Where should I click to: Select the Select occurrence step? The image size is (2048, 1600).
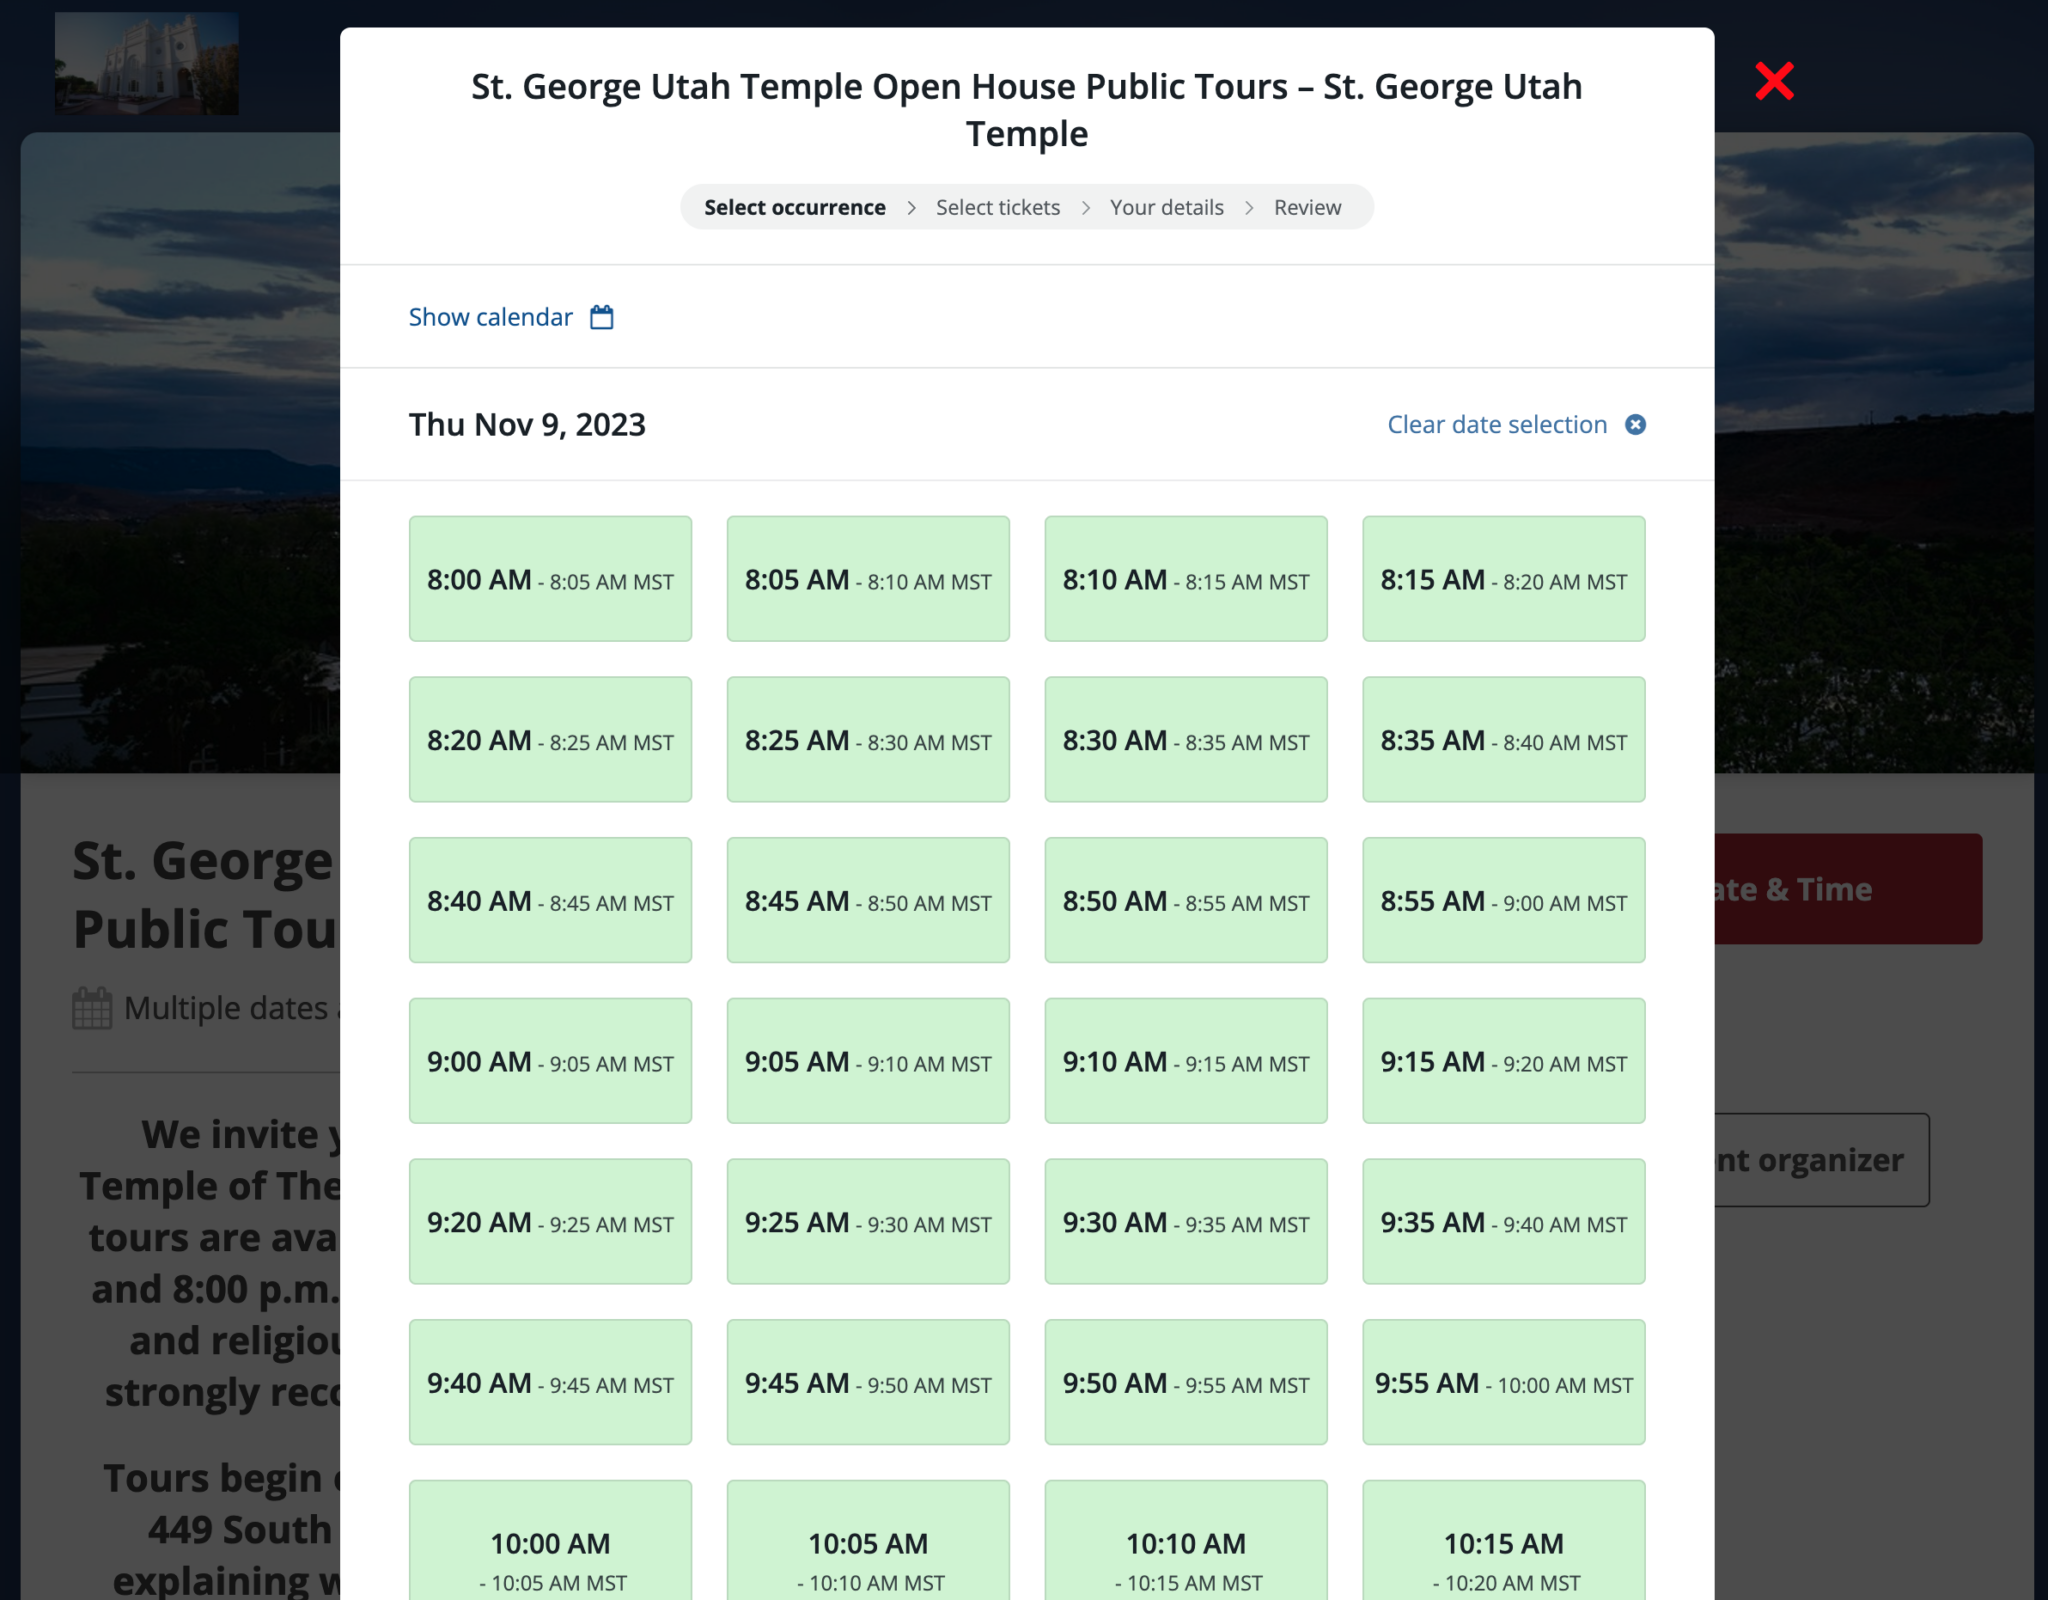pyautogui.click(x=795, y=207)
